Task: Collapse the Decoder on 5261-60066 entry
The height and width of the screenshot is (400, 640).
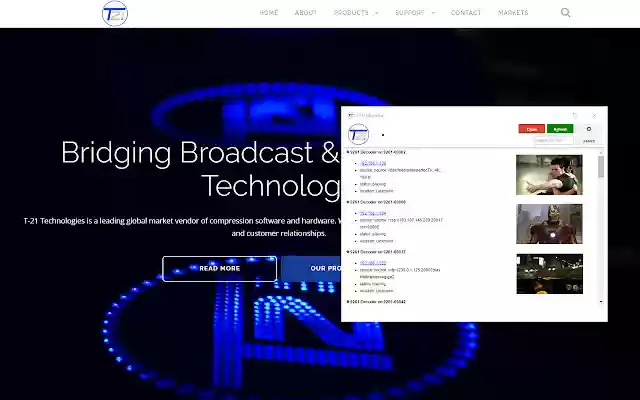Action: 348,202
